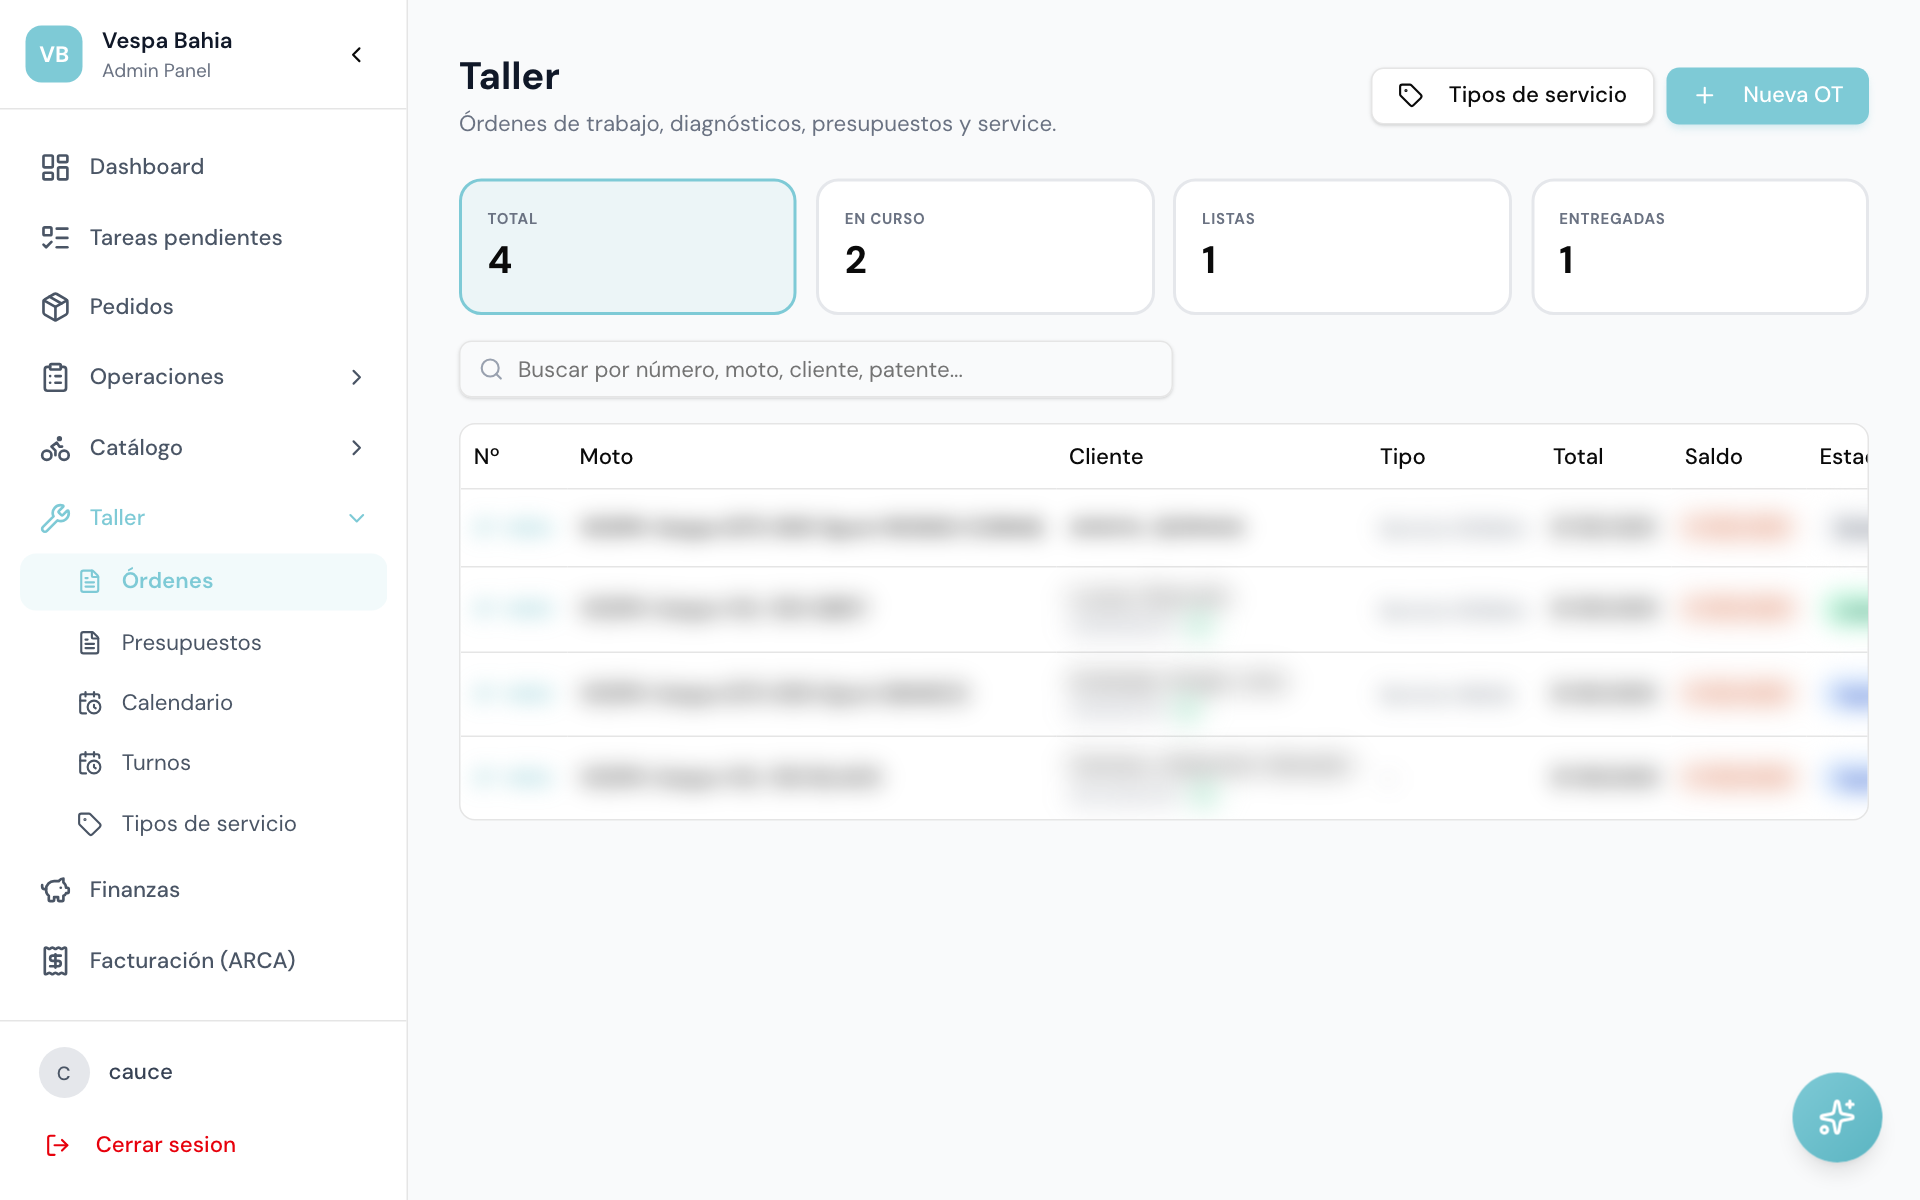Click the Cliente column header

[x=1106, y=457]
